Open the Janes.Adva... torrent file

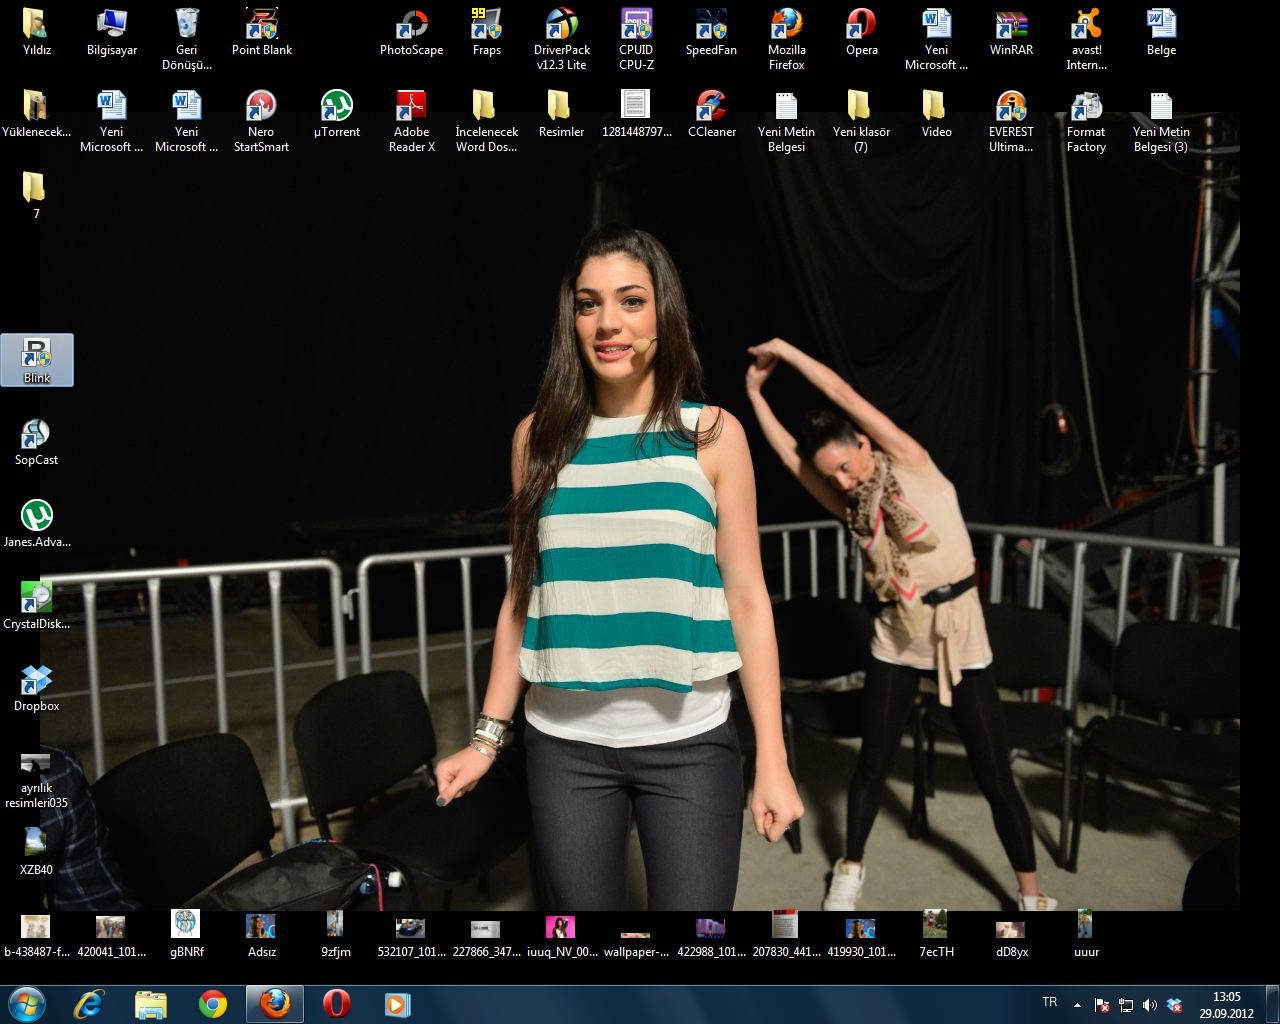point(36,523)
